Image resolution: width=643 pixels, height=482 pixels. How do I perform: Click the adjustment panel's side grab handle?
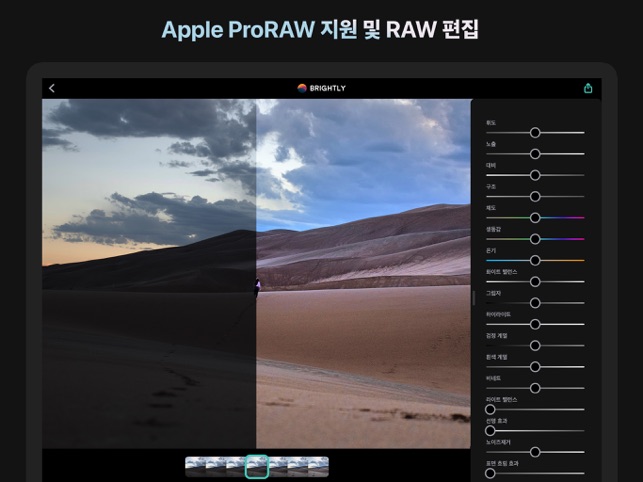point(474,298)
